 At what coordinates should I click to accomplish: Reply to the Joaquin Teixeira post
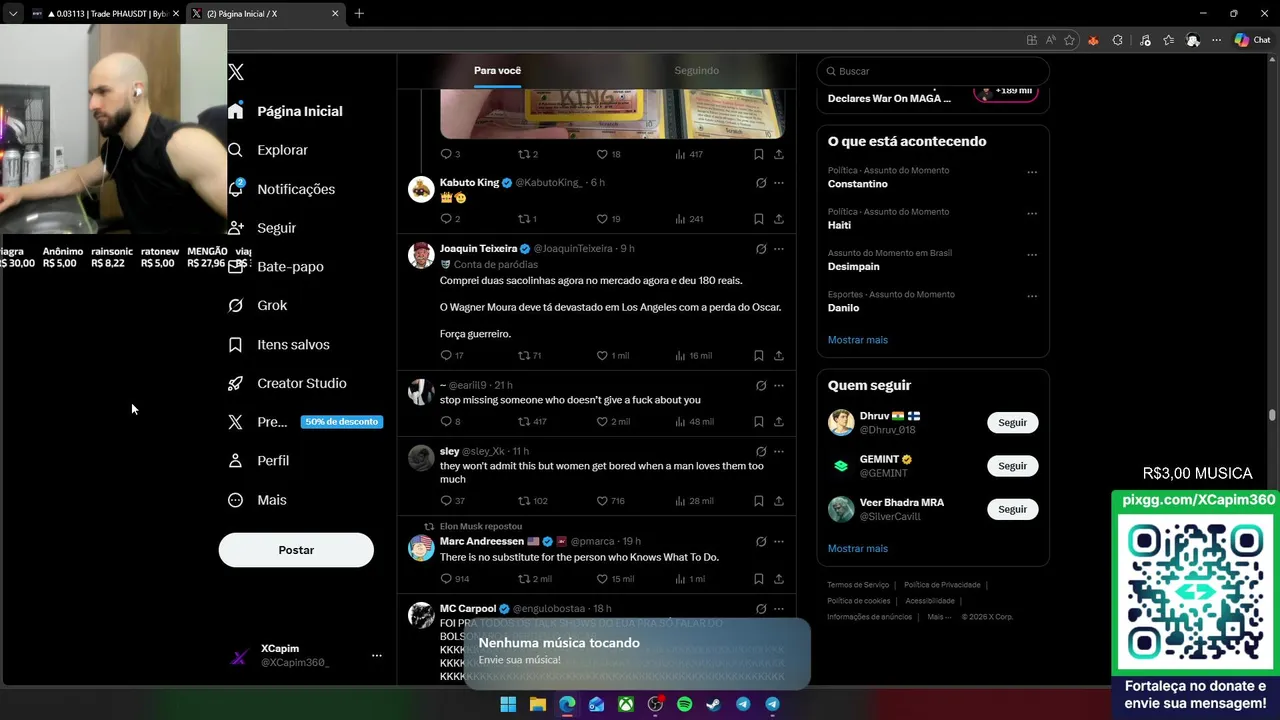(x=452, y=356)
